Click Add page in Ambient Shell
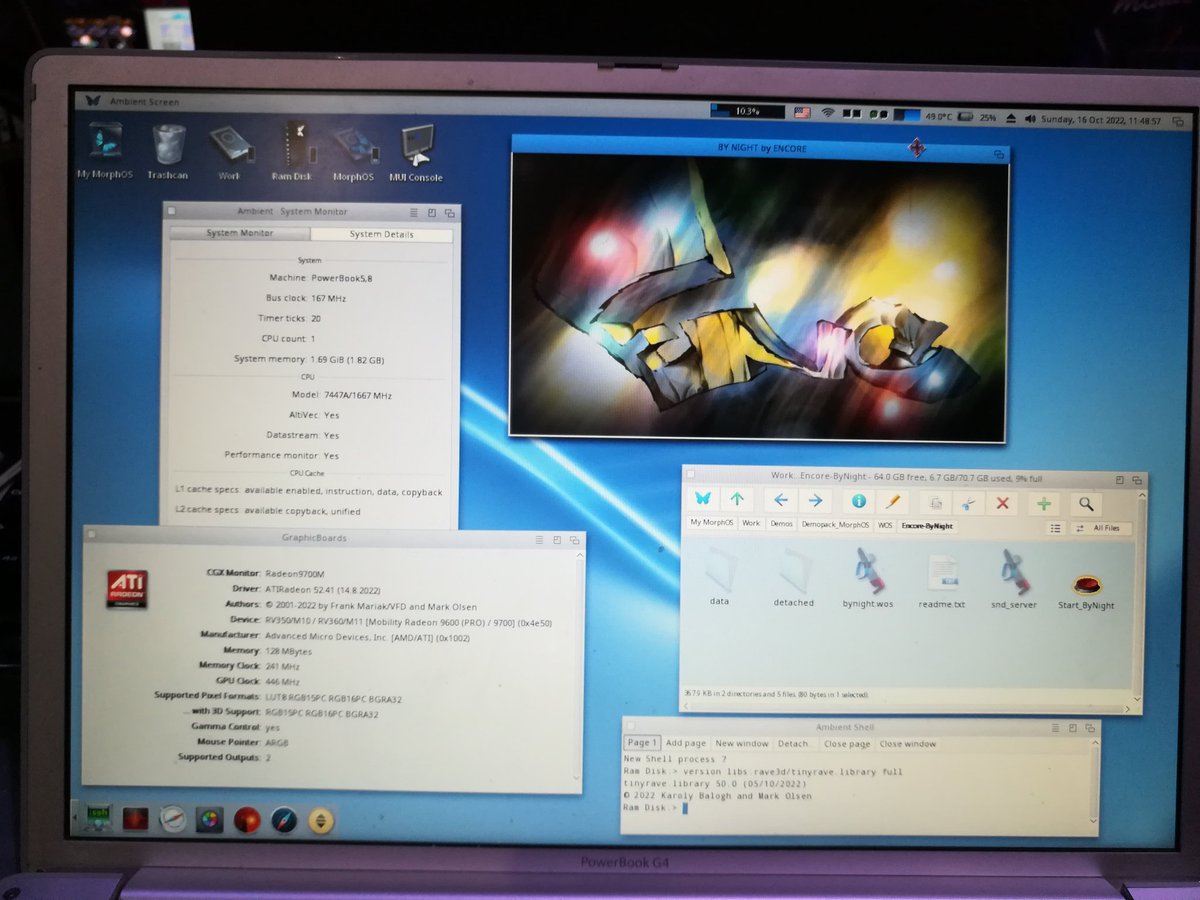 [687, 744]
